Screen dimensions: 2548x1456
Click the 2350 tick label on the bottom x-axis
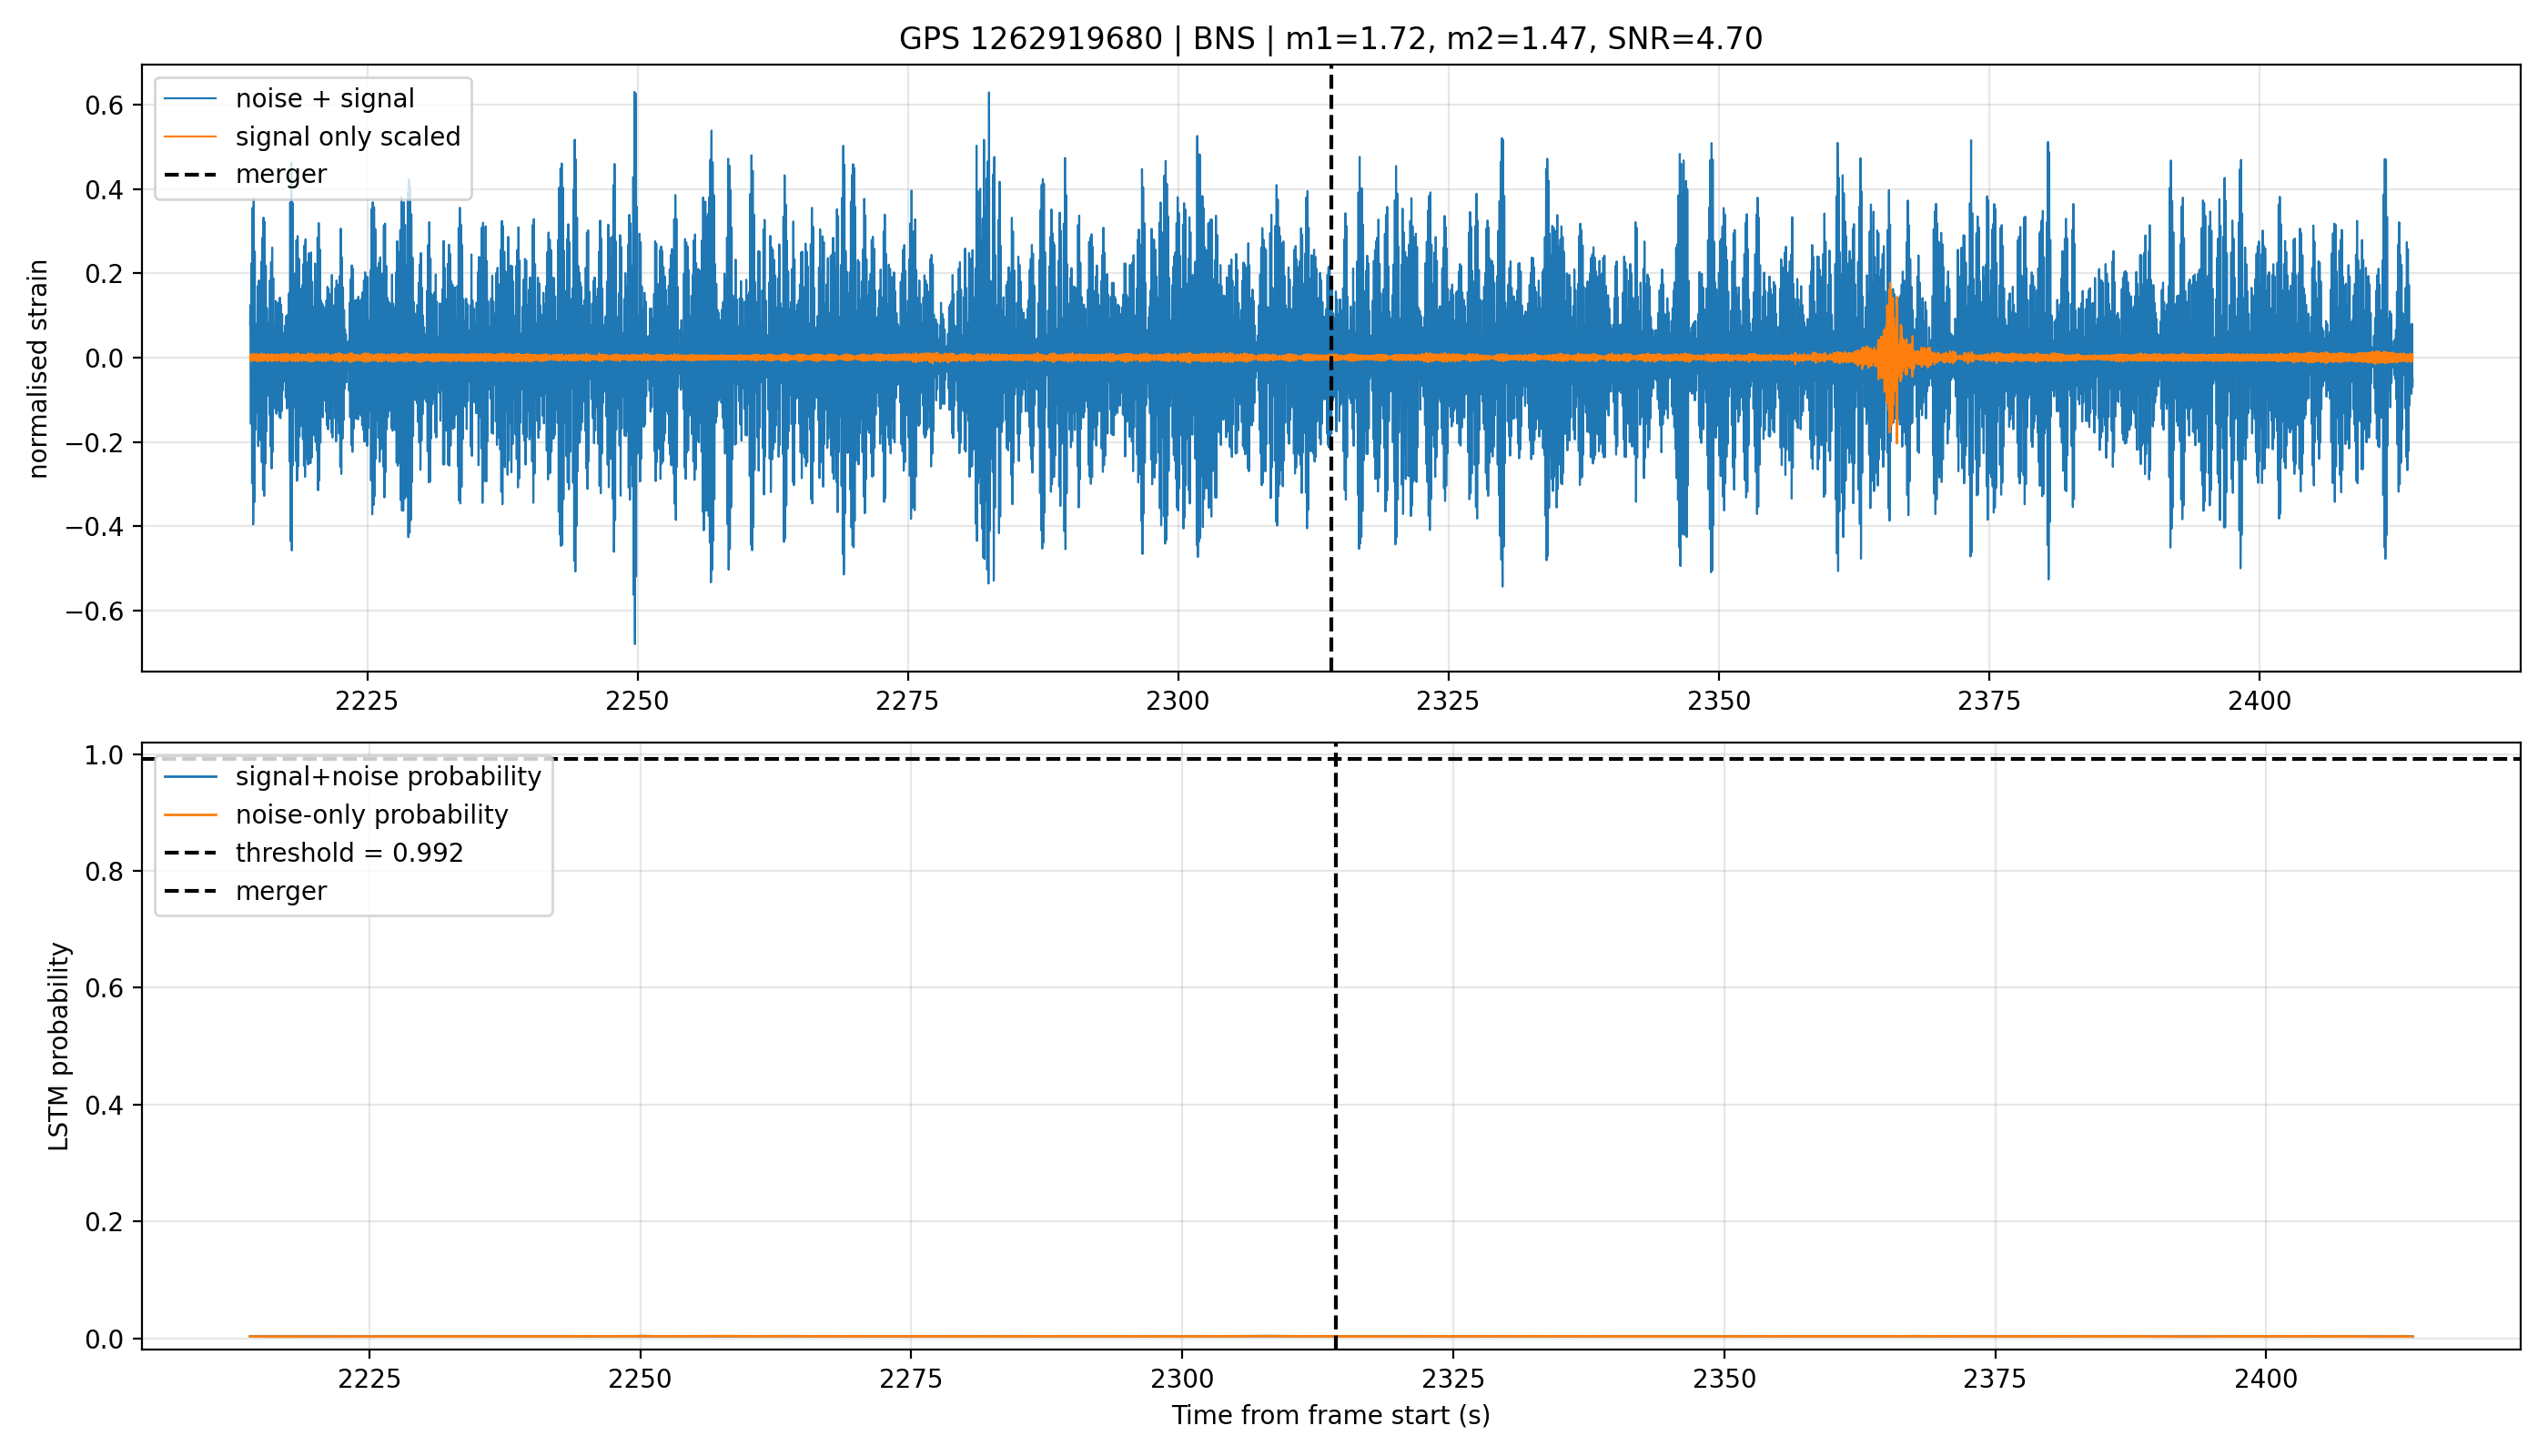click(x=1724, y=1379)
